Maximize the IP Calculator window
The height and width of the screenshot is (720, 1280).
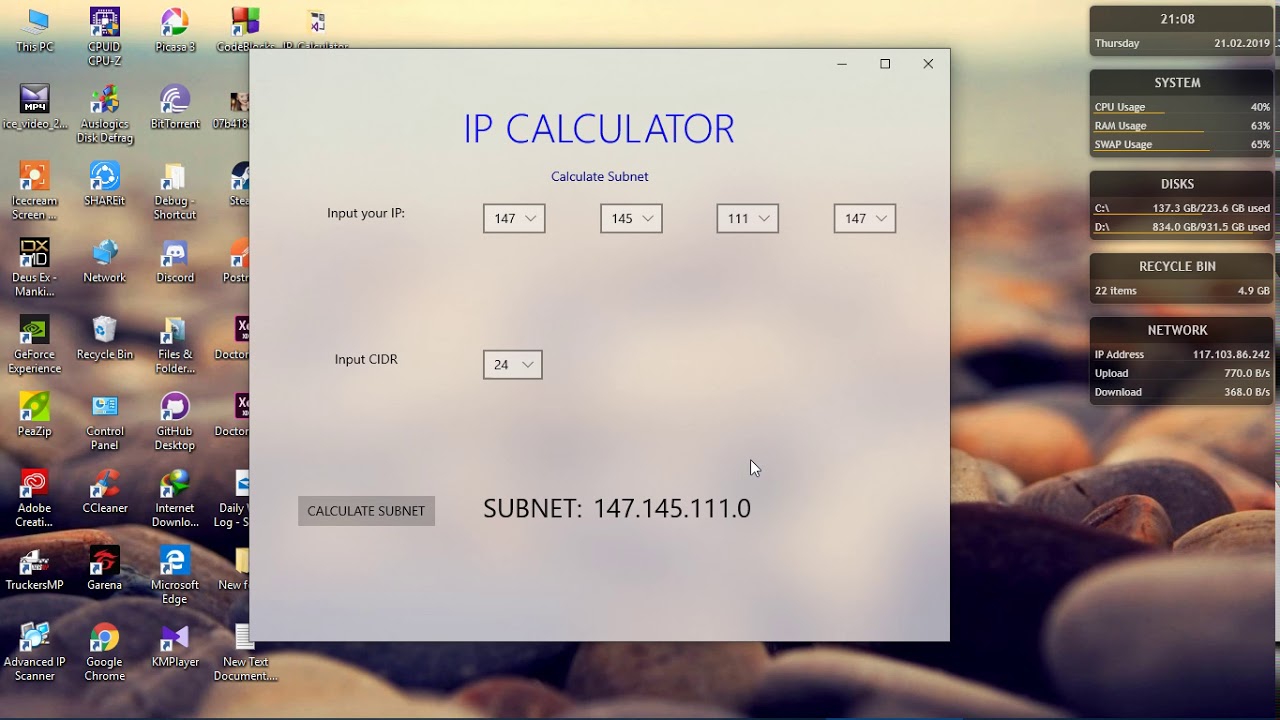point(885,64)
